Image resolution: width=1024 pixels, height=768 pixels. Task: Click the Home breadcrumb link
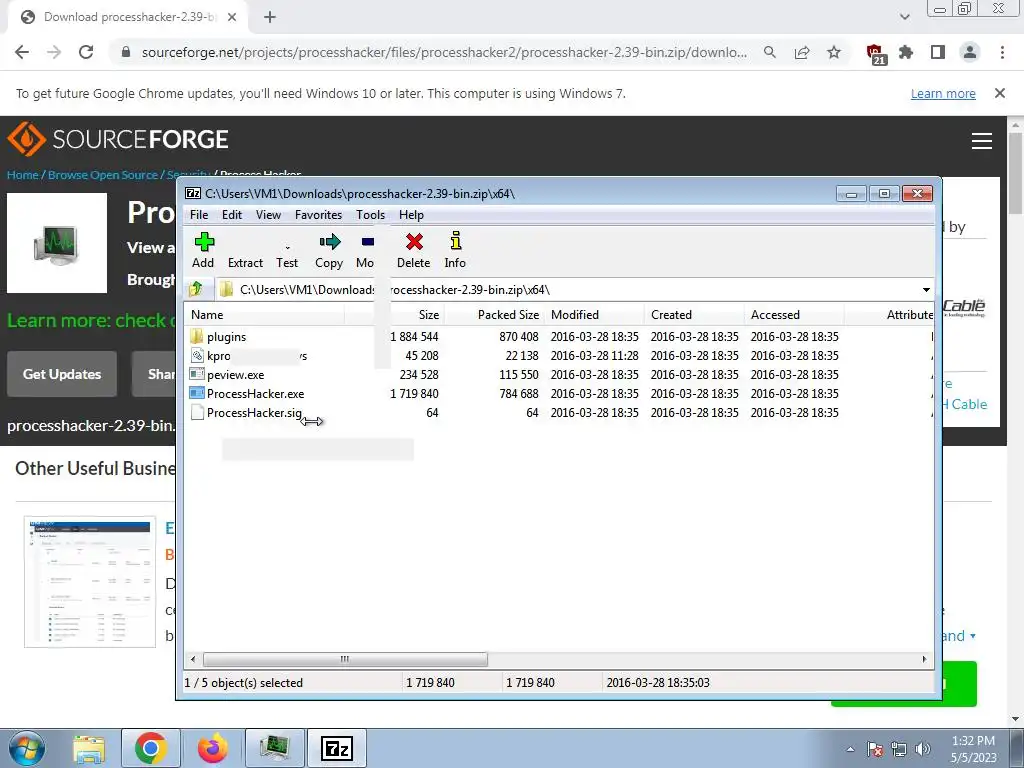(22, 175)
